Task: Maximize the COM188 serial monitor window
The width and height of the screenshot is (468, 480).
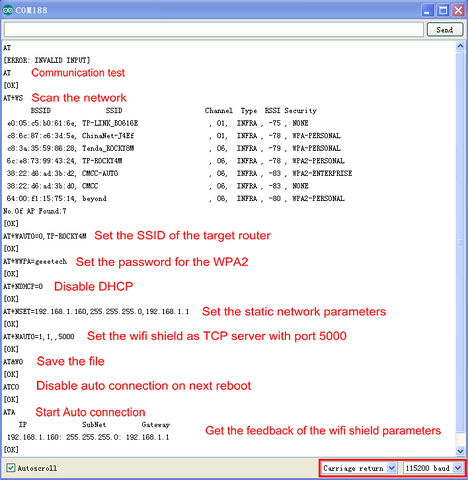Action: click(x=443, y=10)
